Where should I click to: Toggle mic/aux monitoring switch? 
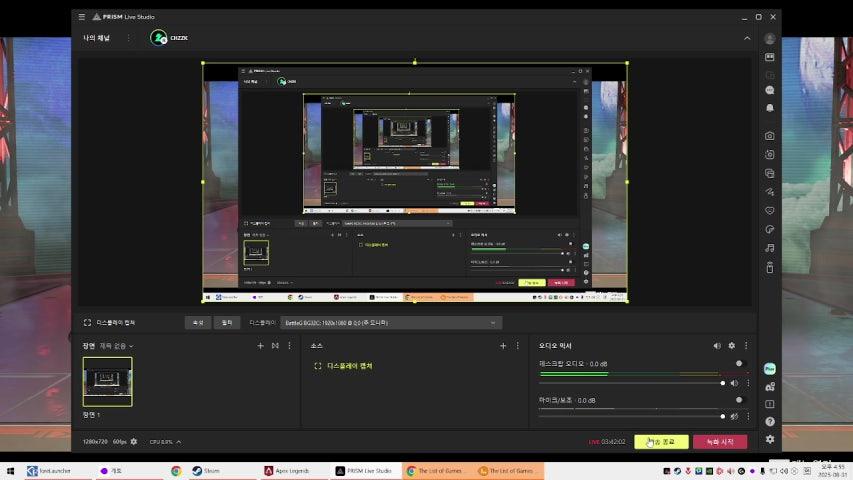(x=738, y=400)
